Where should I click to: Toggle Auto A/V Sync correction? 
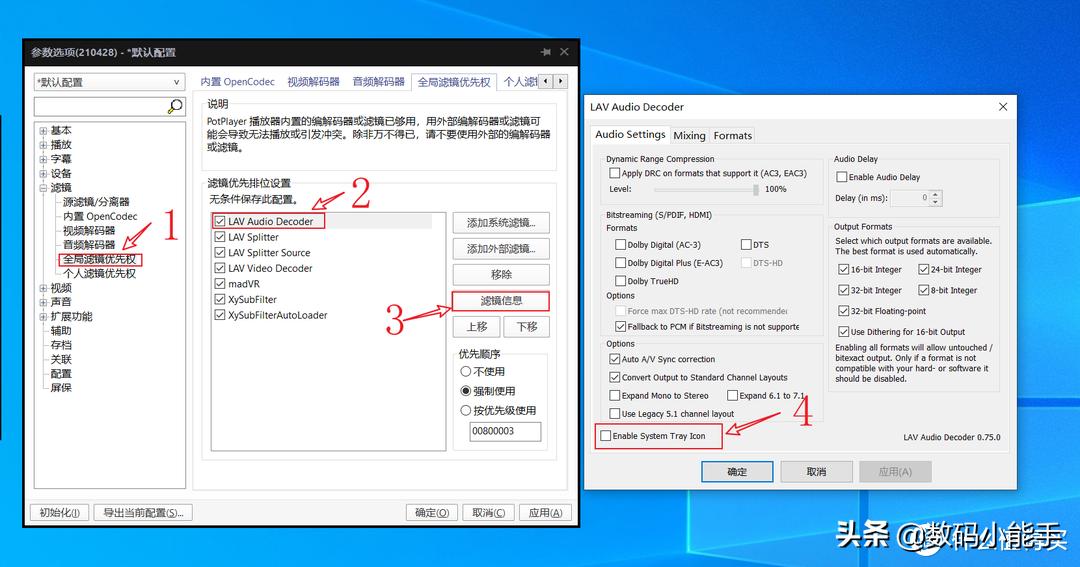click(614, 359)
